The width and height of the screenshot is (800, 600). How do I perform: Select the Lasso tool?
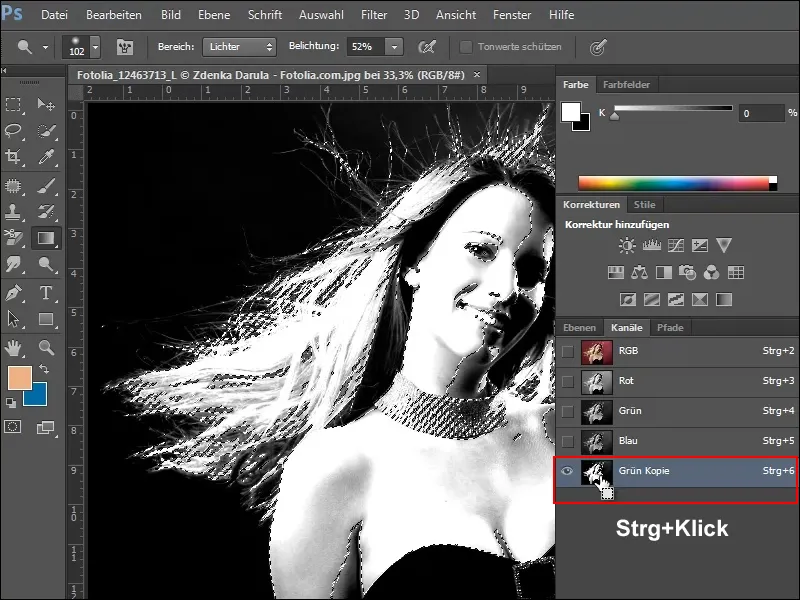click(13, 131)
